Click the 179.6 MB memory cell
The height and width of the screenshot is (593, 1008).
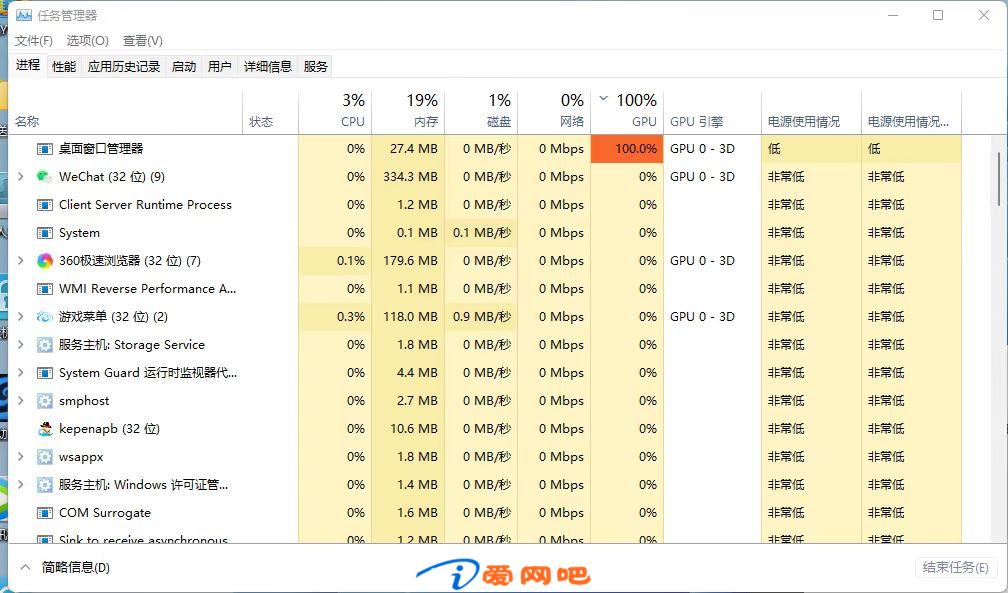pyautogui.click(x=408, y=260)
